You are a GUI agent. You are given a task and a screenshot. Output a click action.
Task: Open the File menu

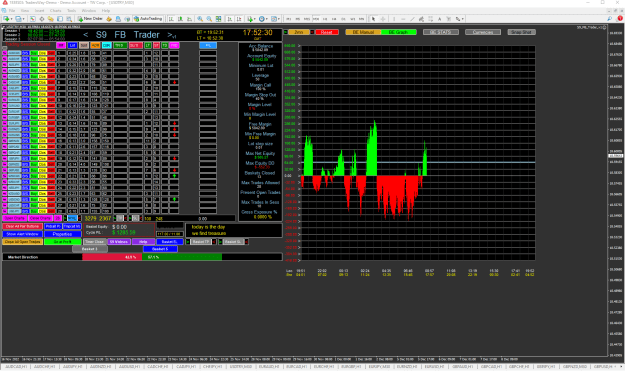(x=12, y=10)
